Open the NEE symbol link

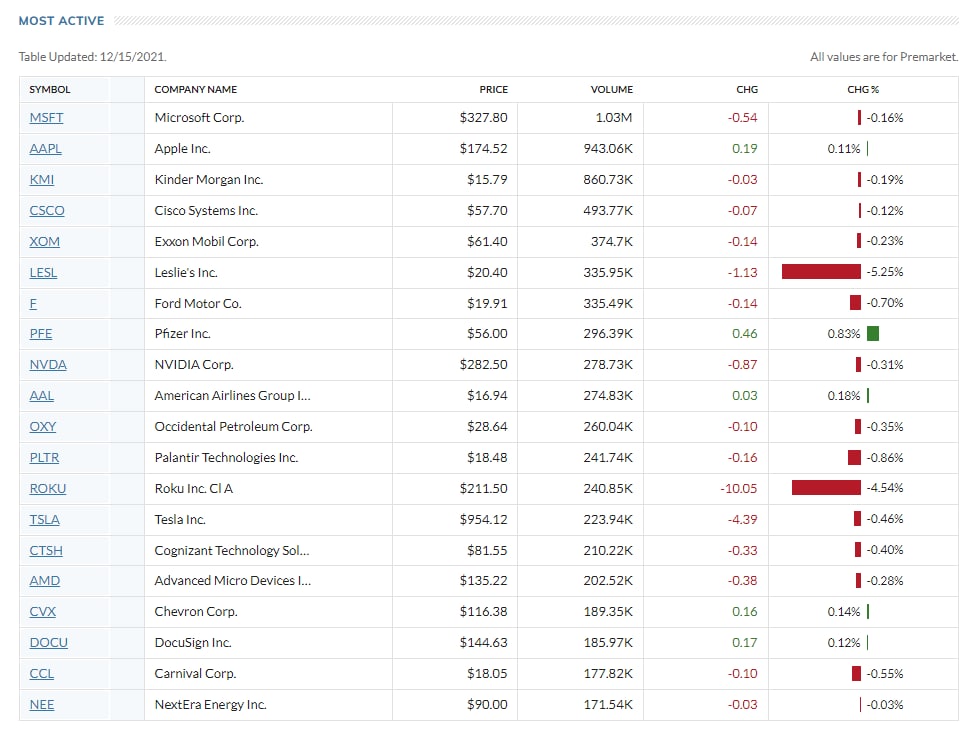point(42,705)
